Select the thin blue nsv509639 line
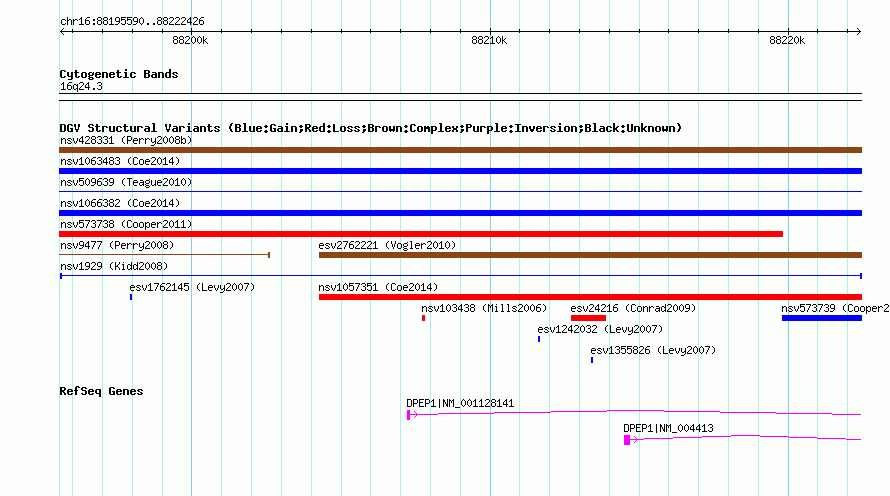Viewport: 890px width, 496px height. point(460,192)
